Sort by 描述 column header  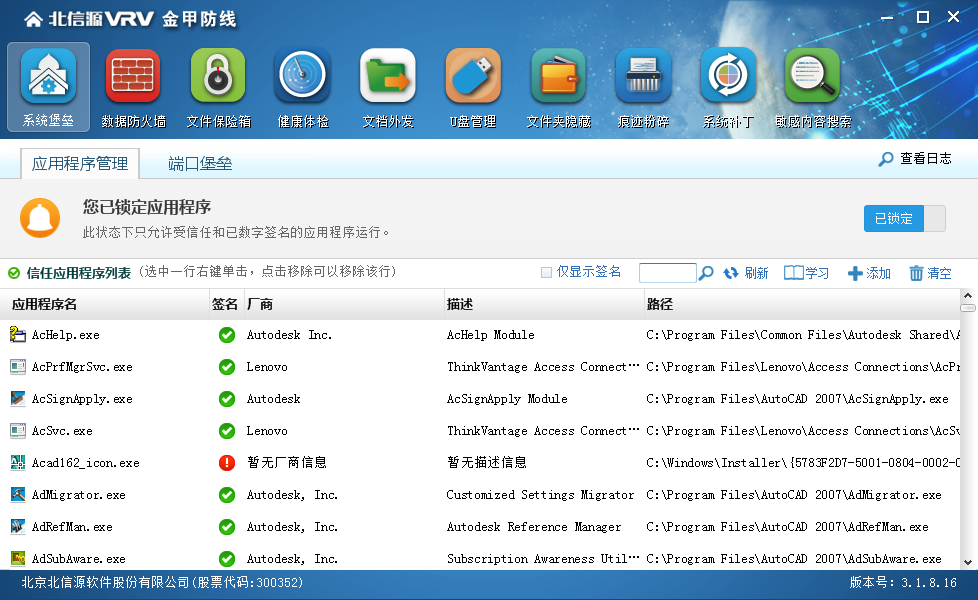point(544,304)
